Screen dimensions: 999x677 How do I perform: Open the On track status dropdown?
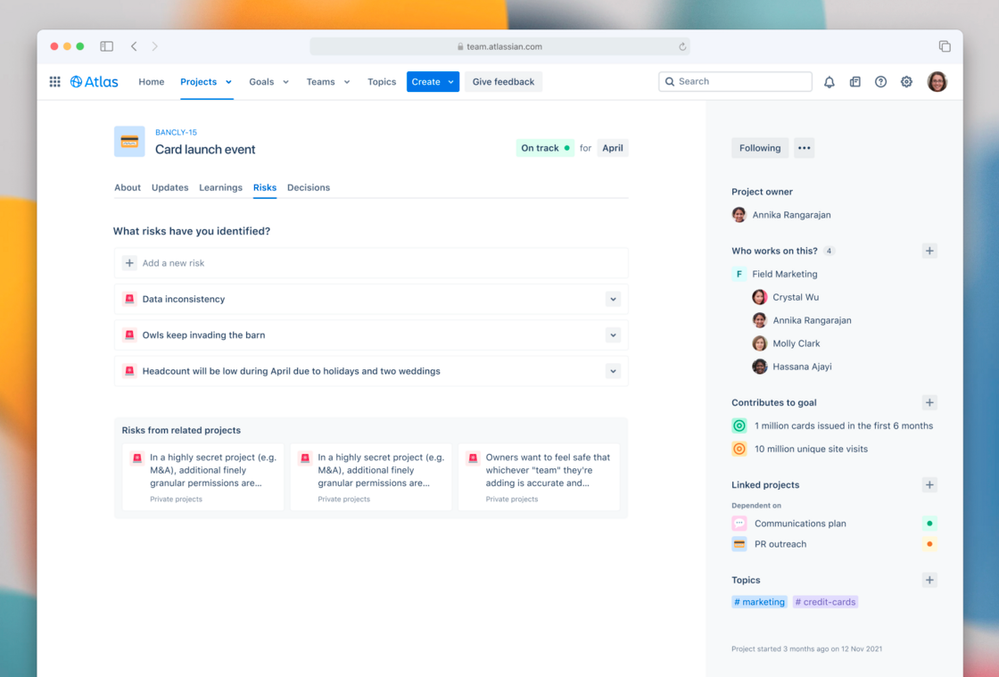pyautogui.click(x=545, y=148)
